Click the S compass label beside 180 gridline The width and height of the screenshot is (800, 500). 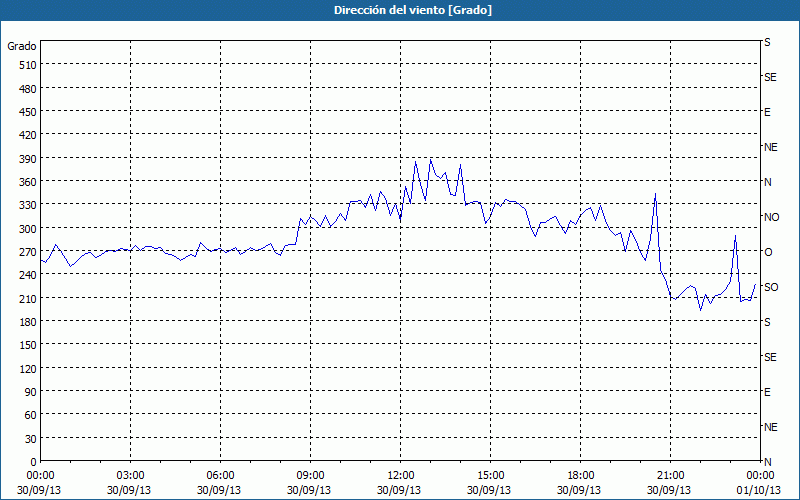767,322
